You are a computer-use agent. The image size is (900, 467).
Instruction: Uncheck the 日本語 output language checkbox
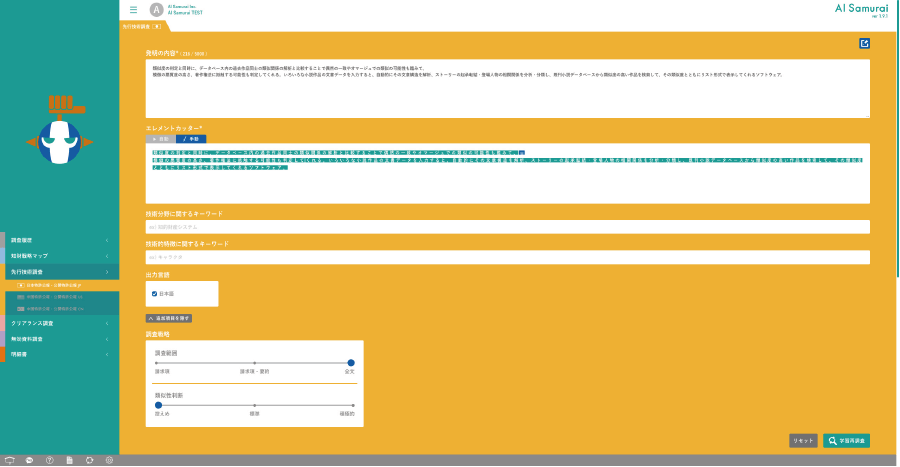tap(154, 294)
